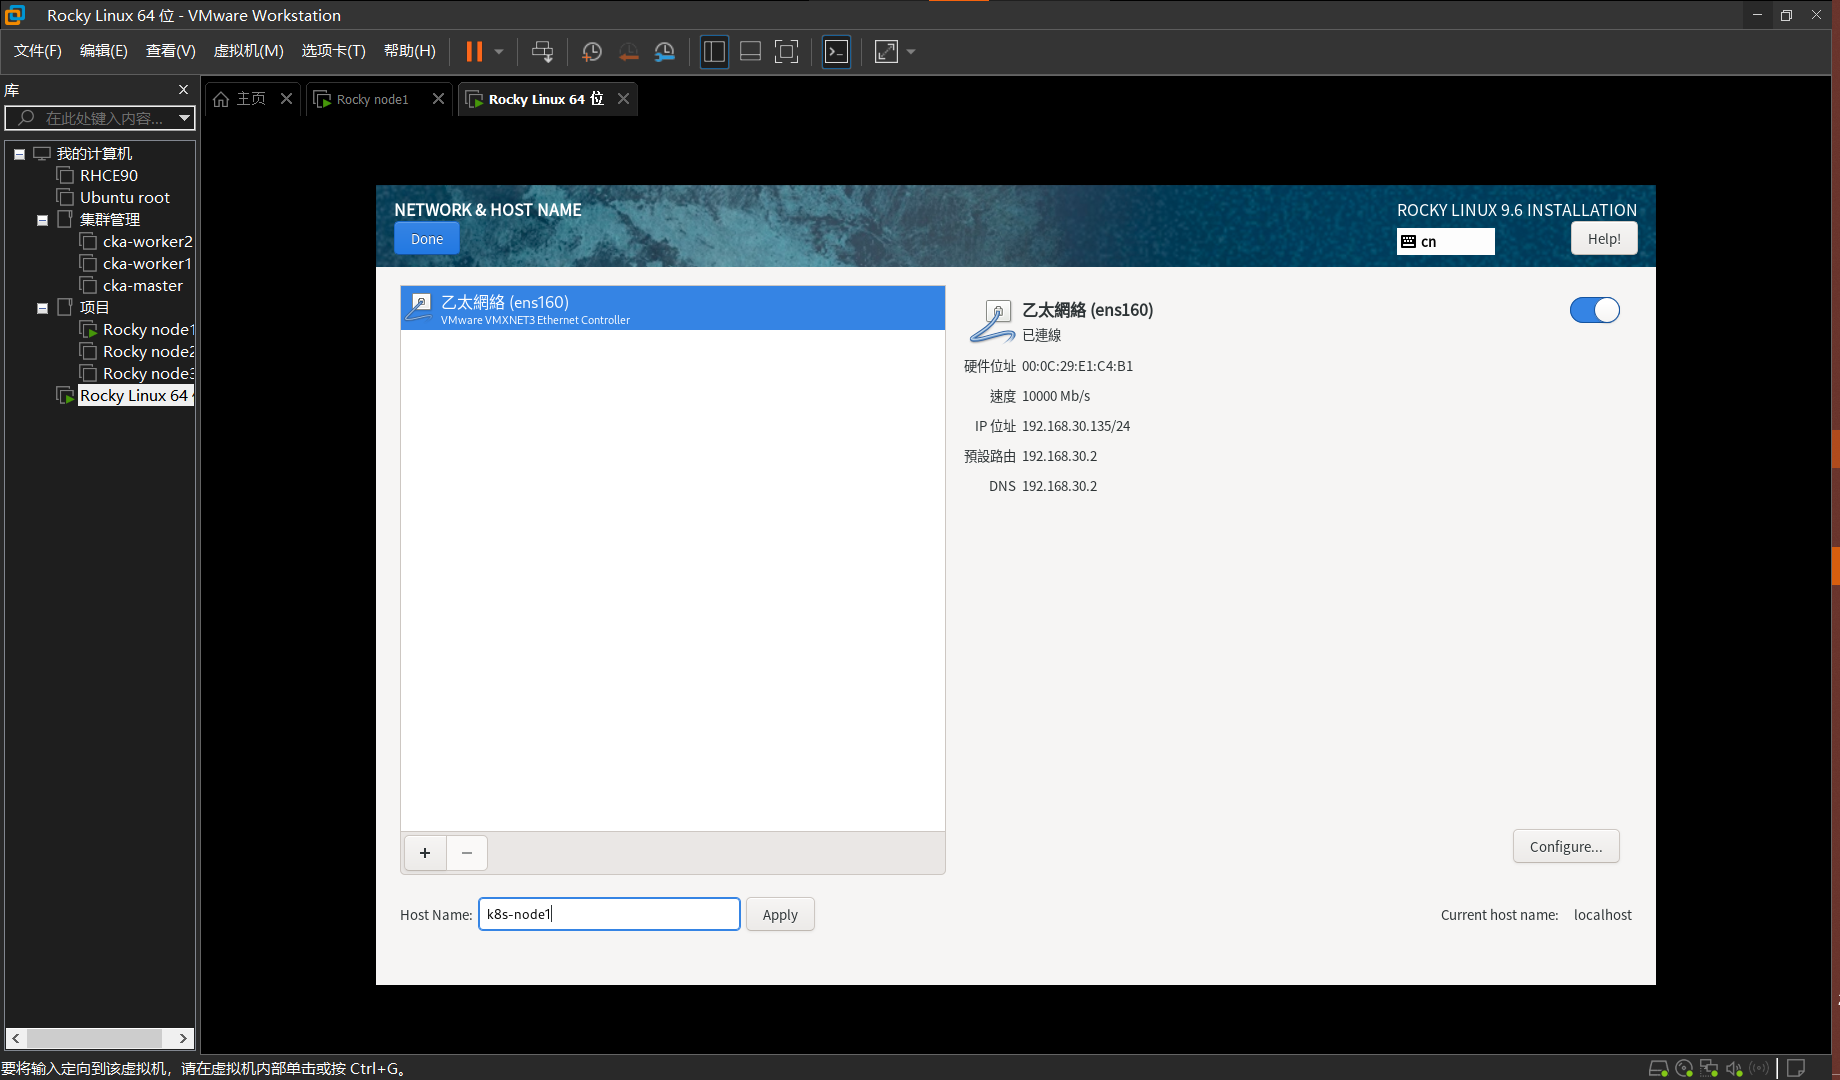Click the sound card status icon
Image resolution: width=1840 pixels, height=1080 pixels.
(1734, 1068)
